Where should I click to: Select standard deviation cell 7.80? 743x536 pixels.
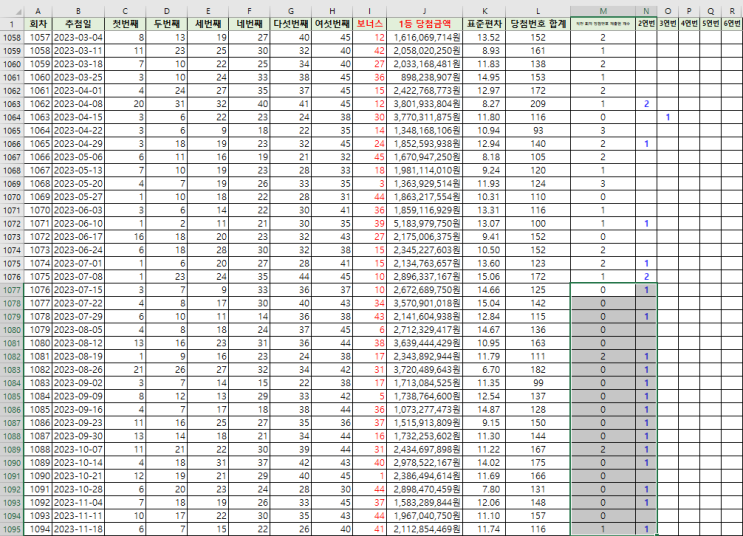[x=484, y=489]
